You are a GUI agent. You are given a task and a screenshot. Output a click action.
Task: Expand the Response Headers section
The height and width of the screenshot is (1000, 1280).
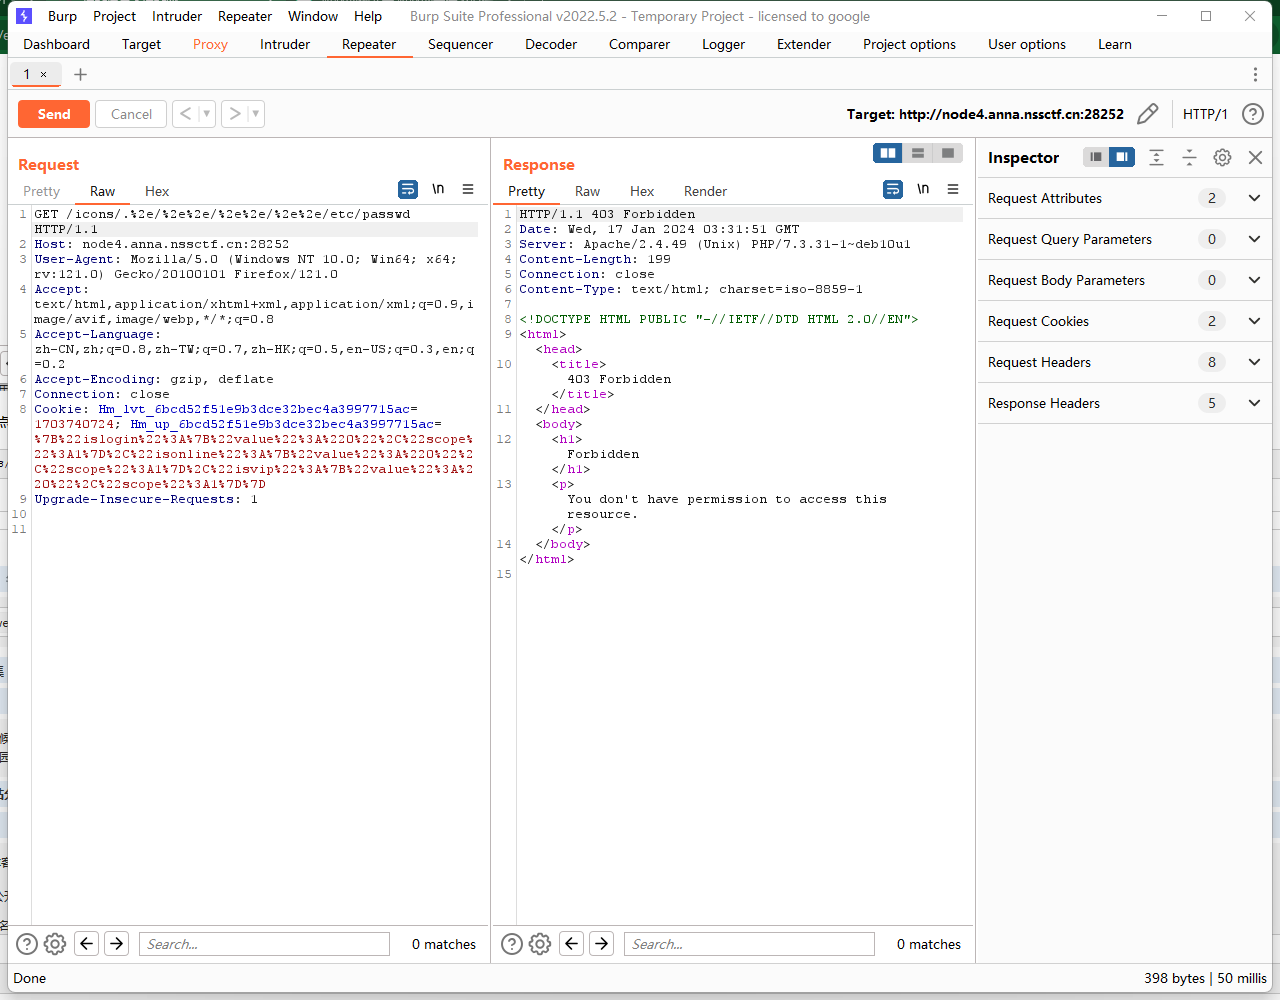click(1254, 403)
